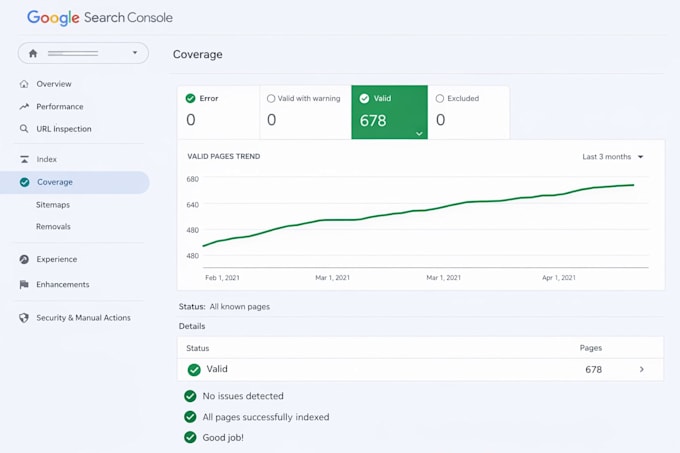Click the Valid row green check icon
Viewport: 680px width, 453px height.
194,370
